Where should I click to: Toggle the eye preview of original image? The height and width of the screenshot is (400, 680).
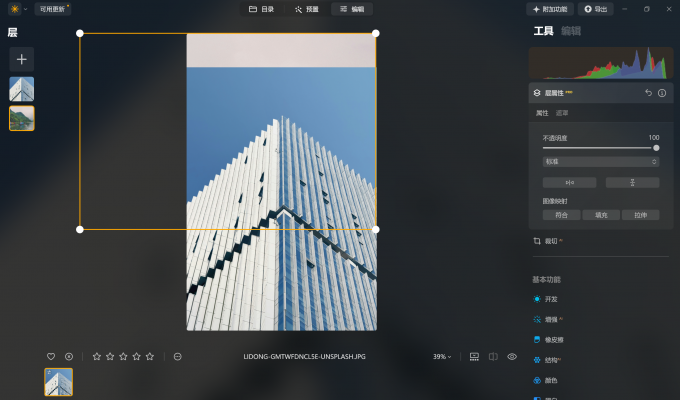[x=512, y=356]
